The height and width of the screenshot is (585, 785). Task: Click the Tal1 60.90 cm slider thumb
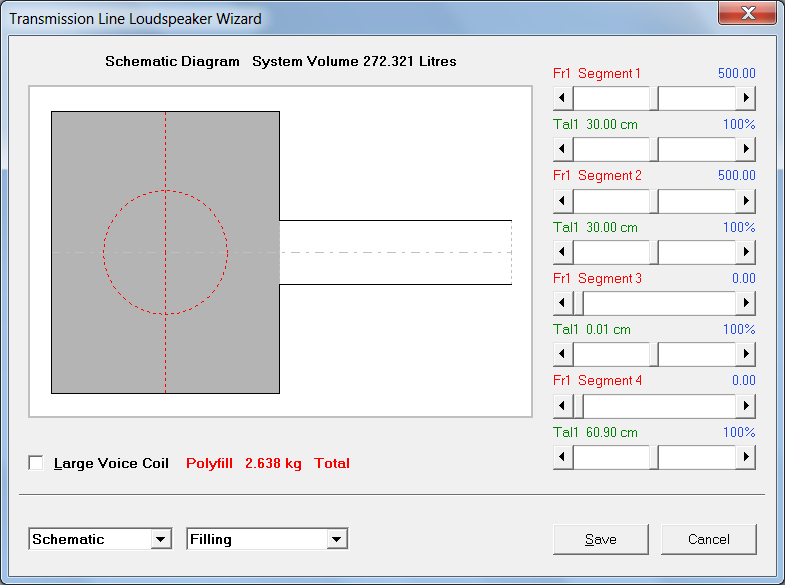tap(654, 457)
